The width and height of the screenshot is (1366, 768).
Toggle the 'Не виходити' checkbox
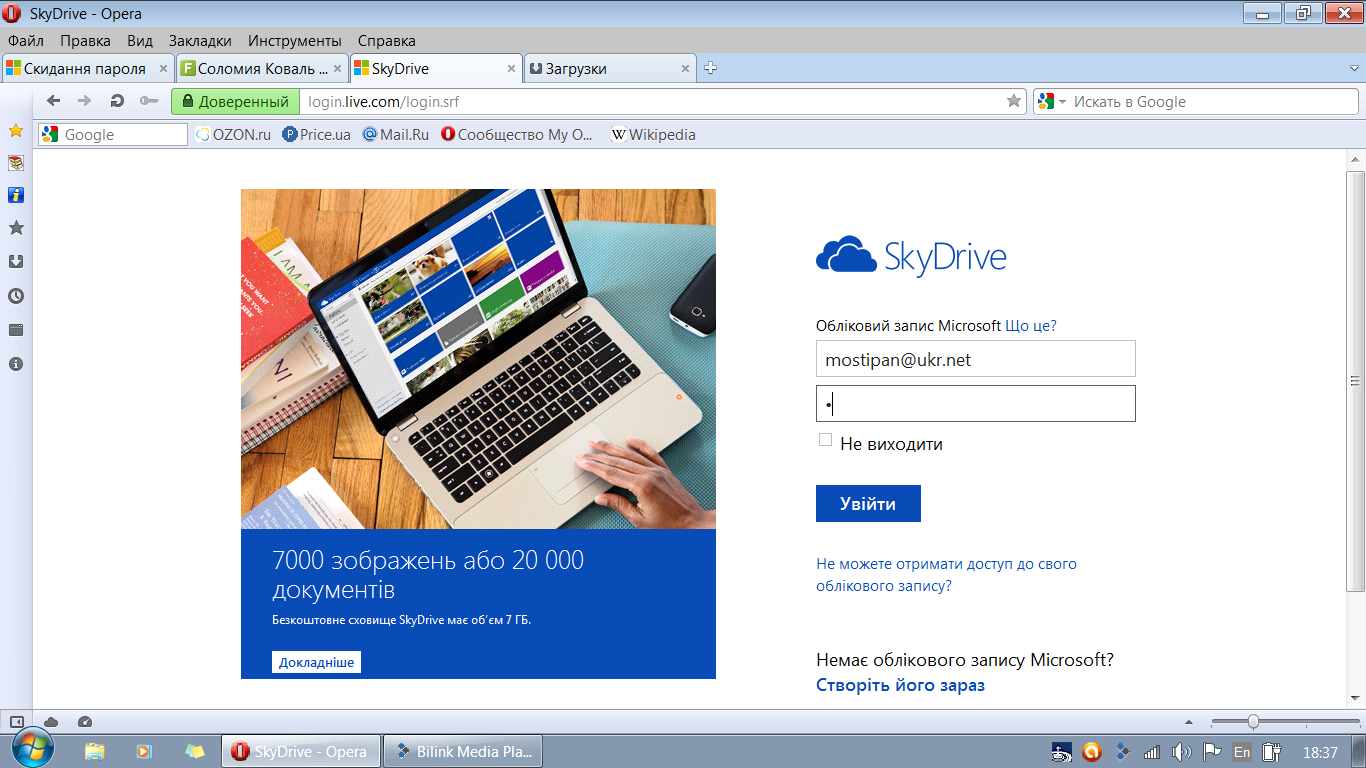[825, 440]
